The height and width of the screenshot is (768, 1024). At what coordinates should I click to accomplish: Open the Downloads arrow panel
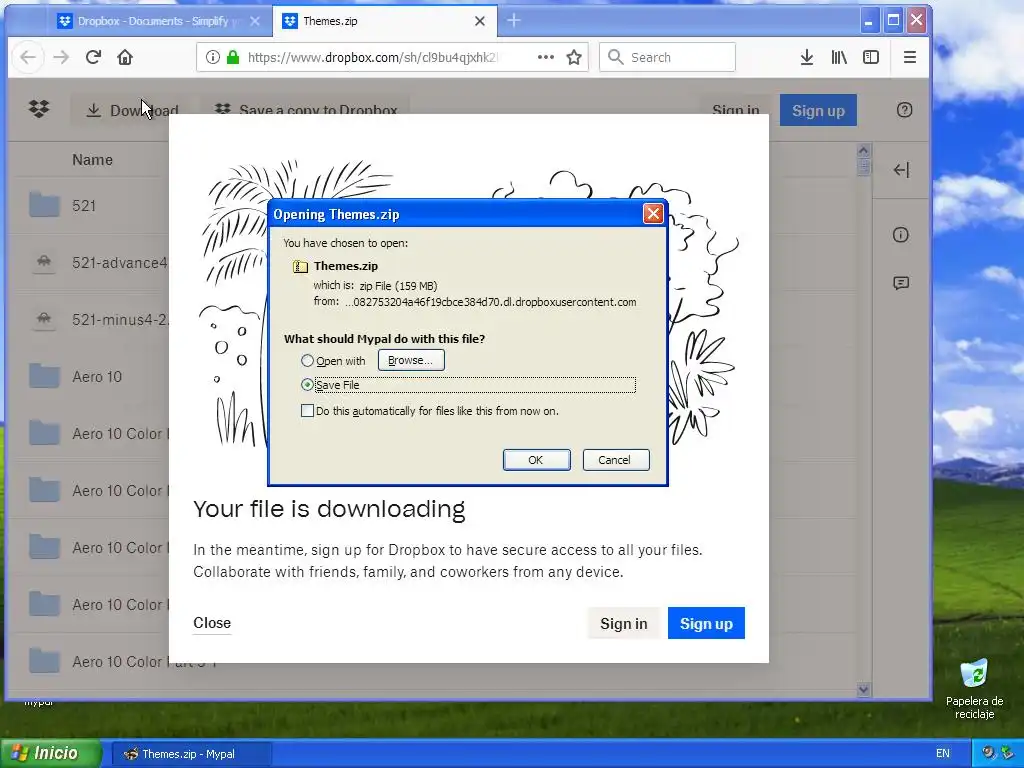tap(807, 57)
